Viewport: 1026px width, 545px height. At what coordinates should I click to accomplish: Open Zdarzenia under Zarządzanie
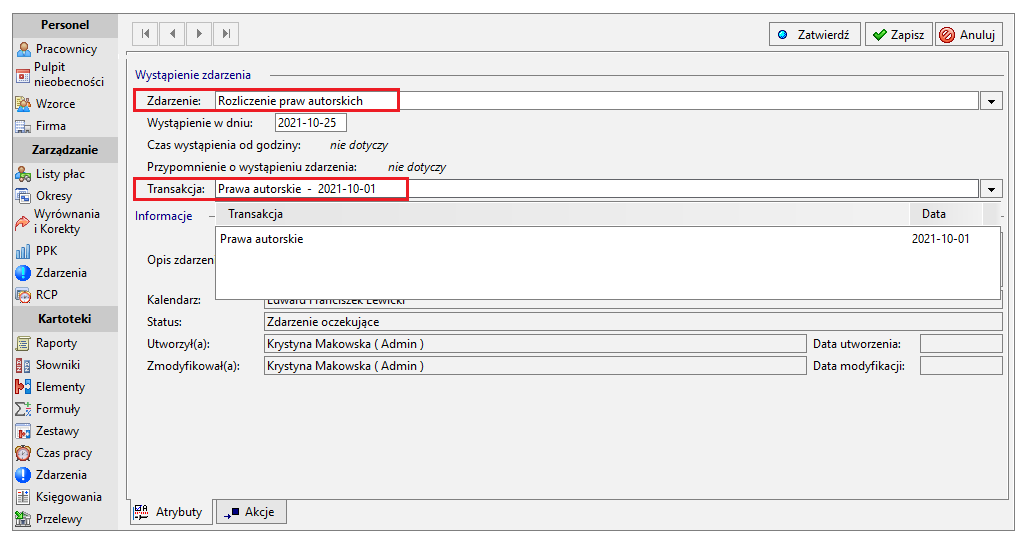(x=51, y=273)
